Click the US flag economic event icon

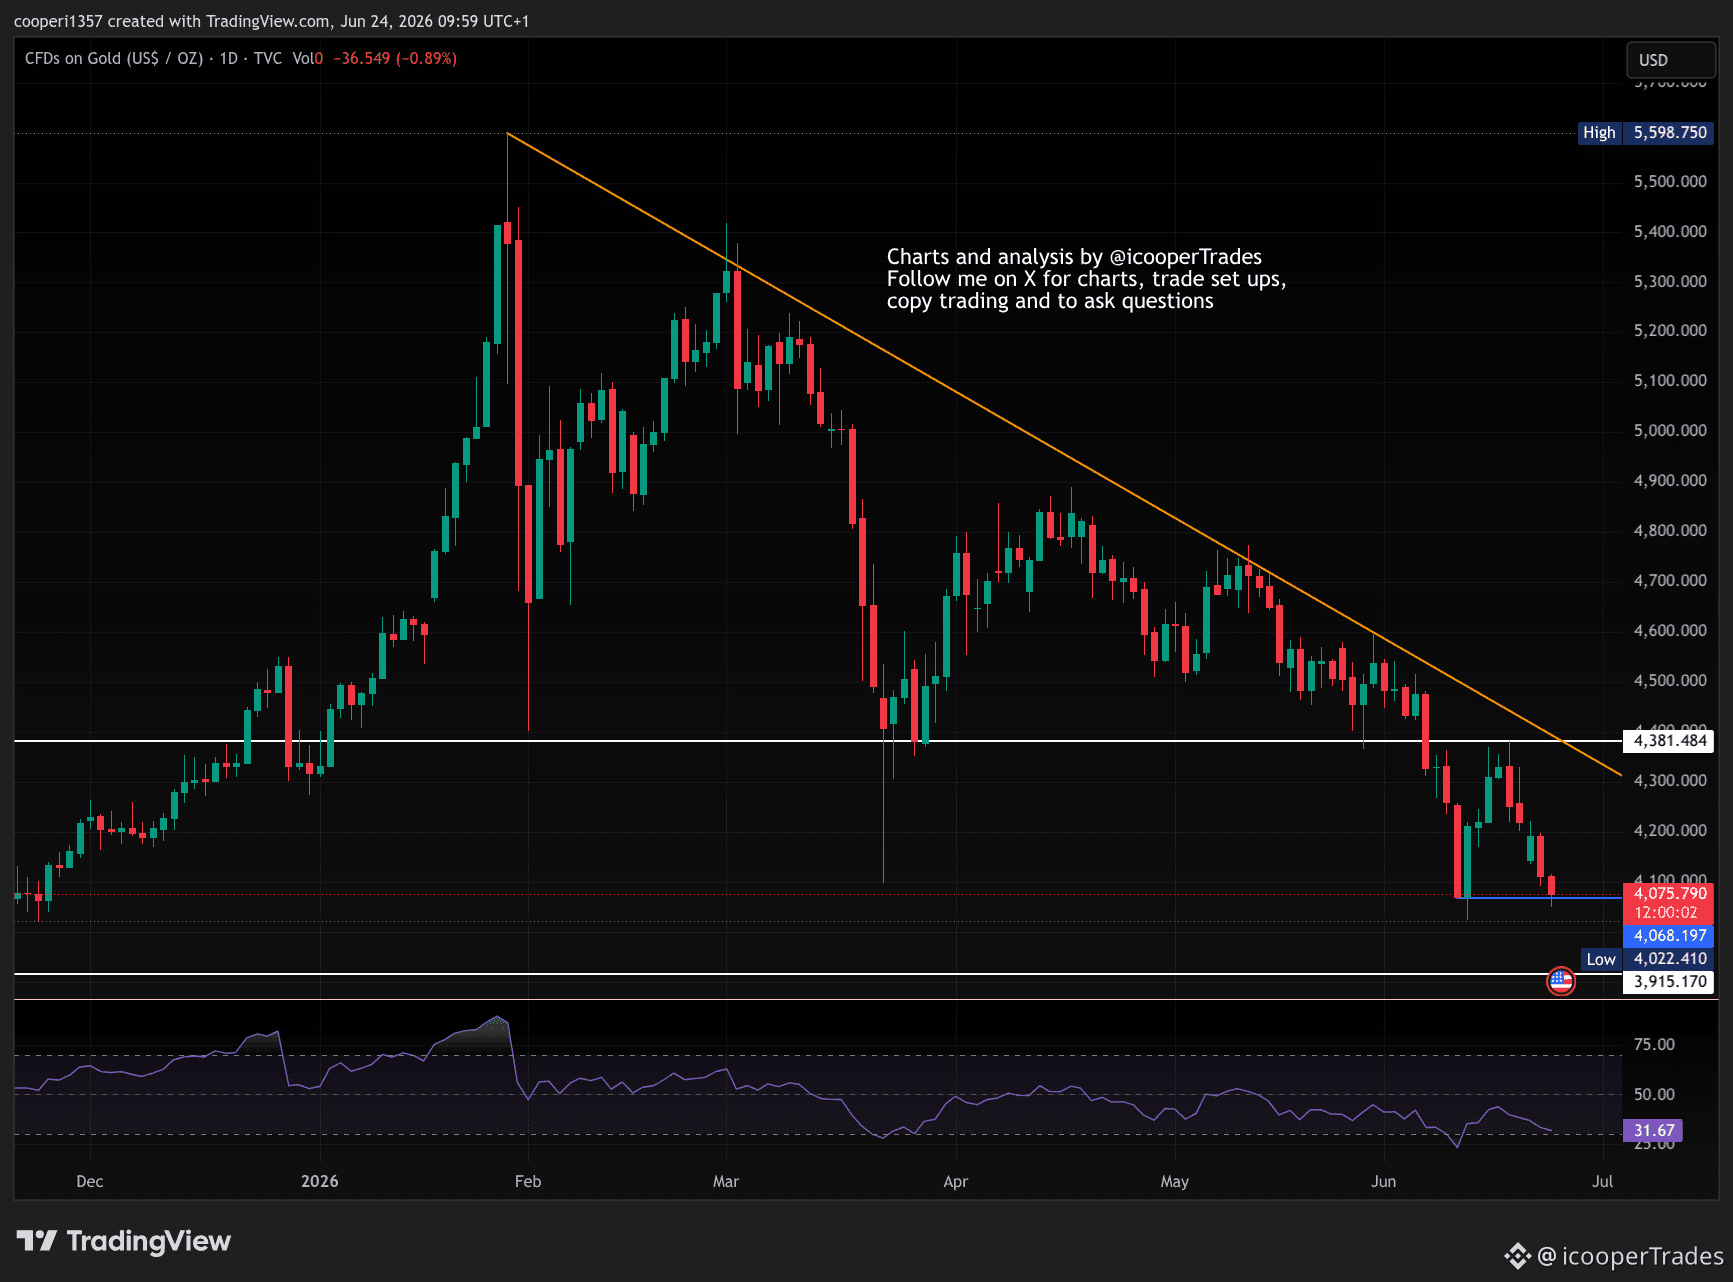tap(1560, 981)
